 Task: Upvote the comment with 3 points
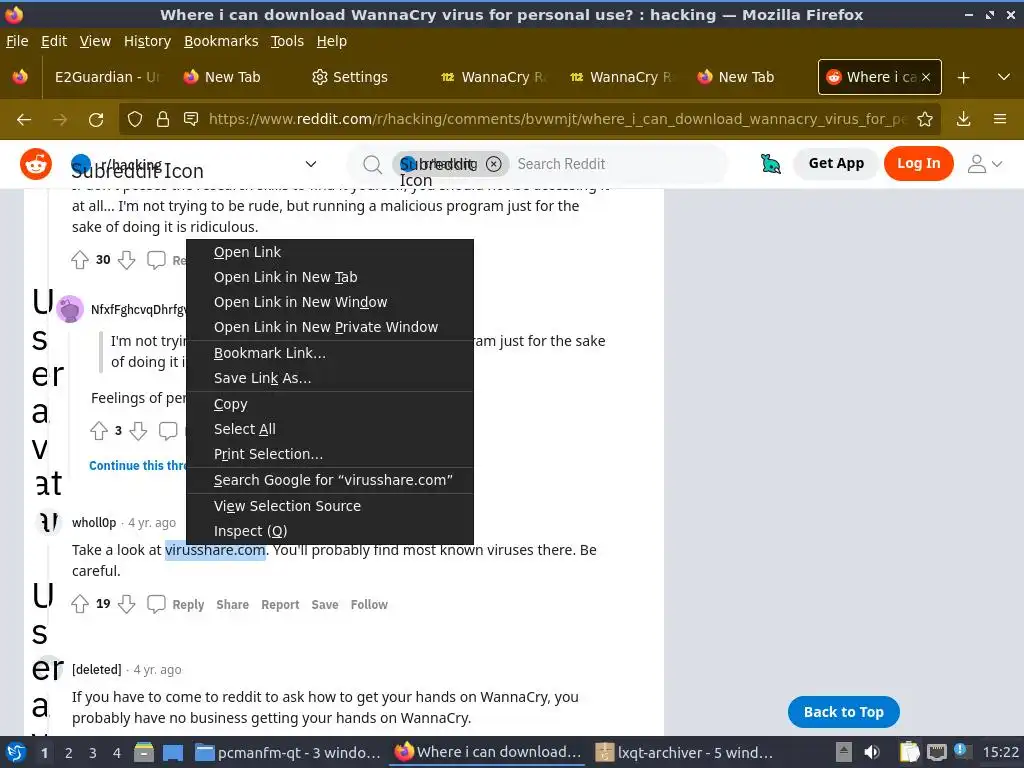99,431
